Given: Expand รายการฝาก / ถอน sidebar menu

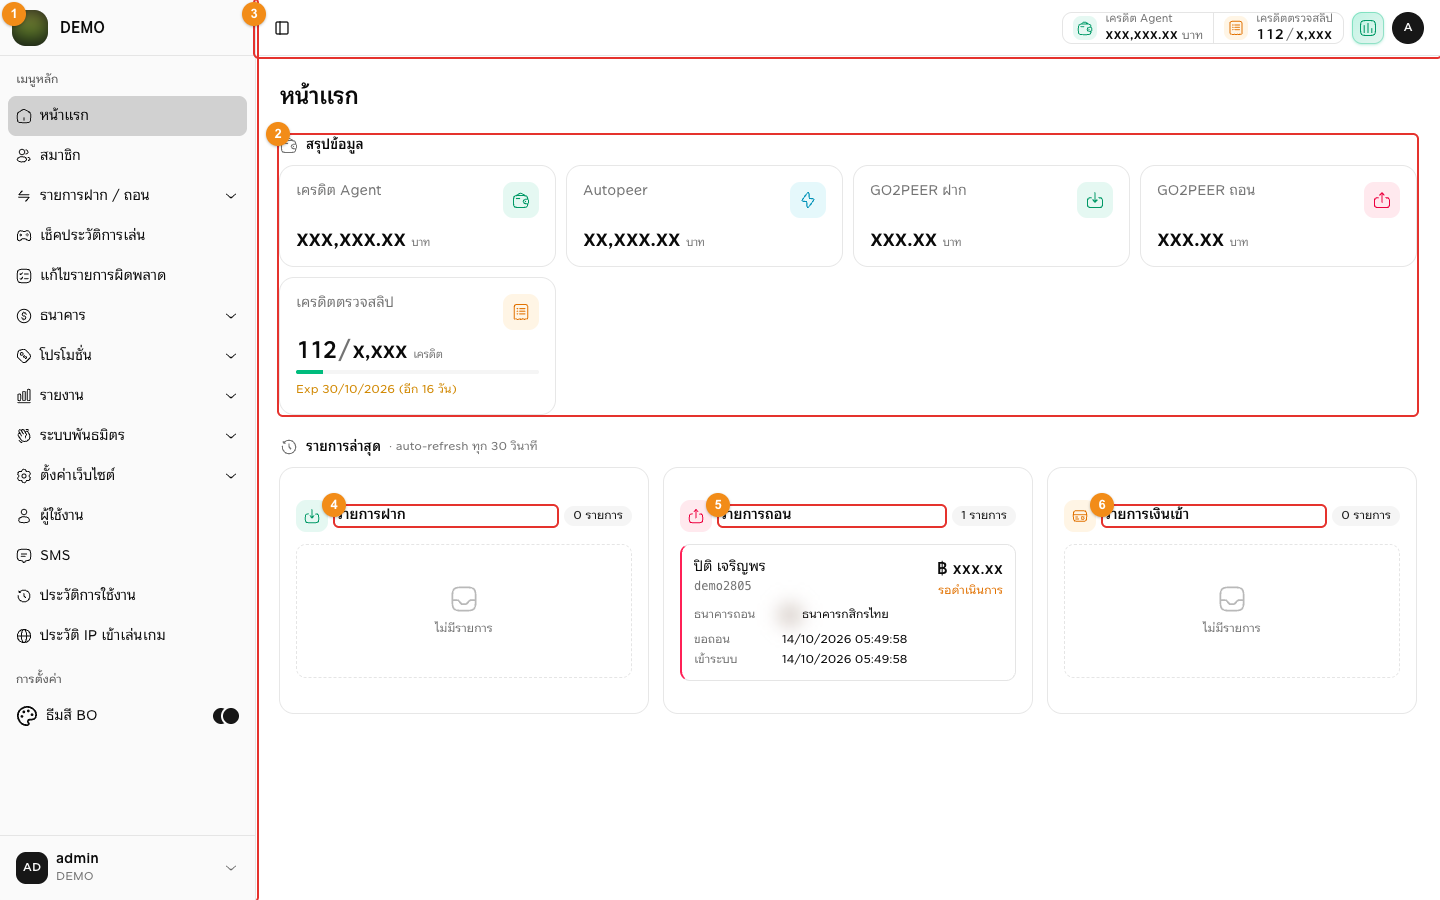Looking at the screenshot, I should pyautogui.click(x=127, y=196).
